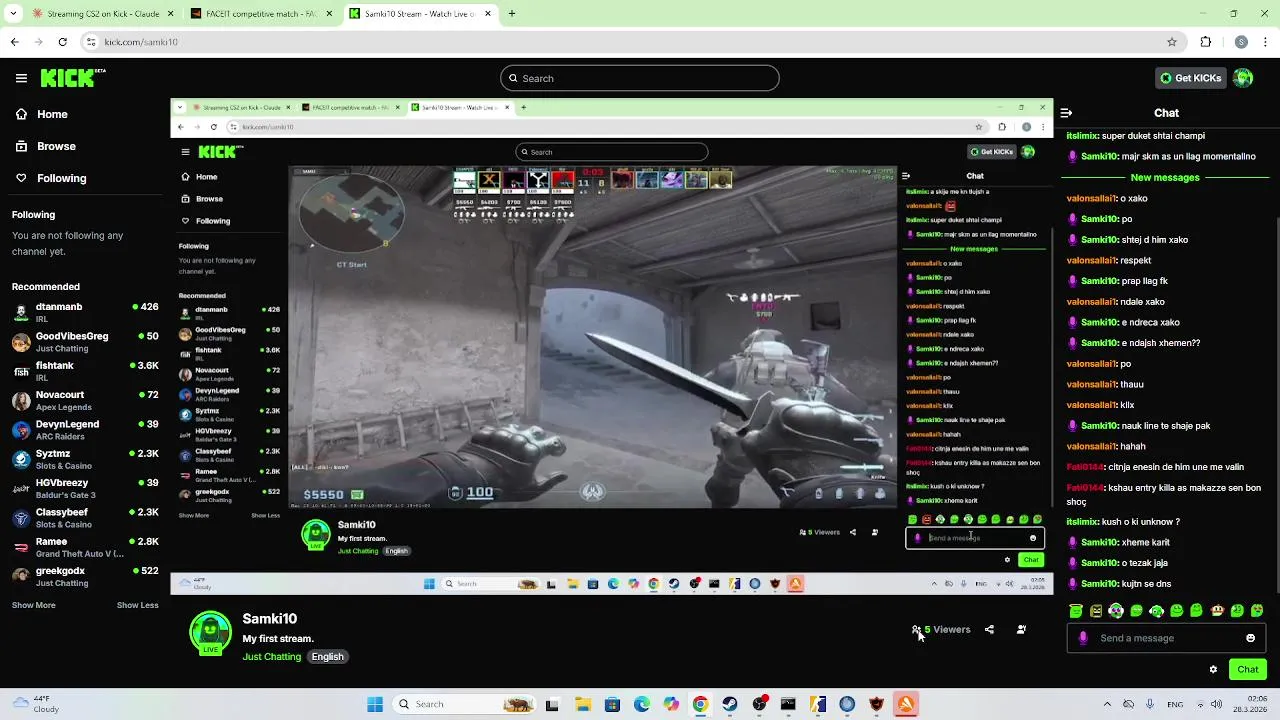Go to Home in the sidebar

(41, 114)
